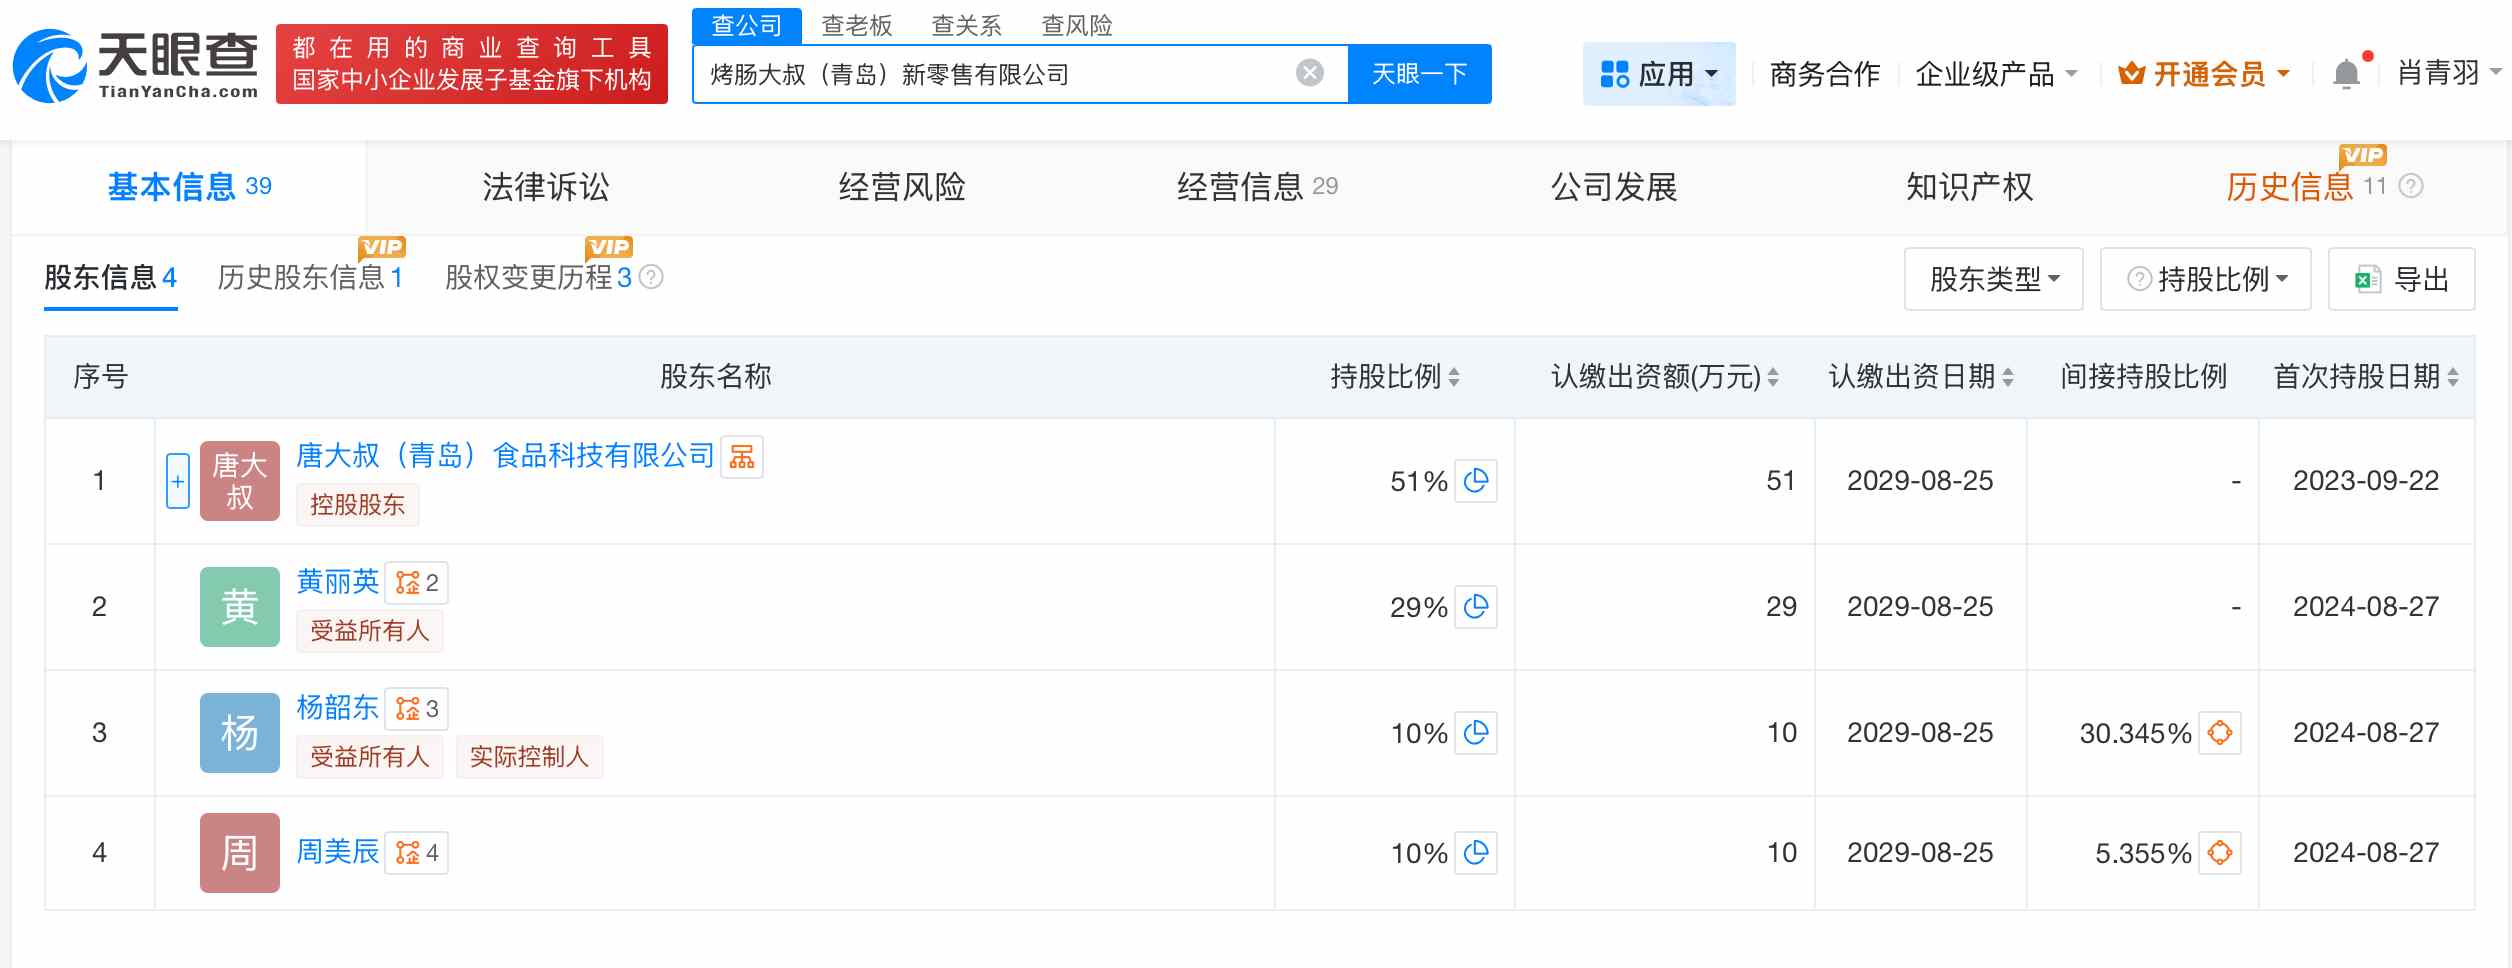View indirect holding diagram icon beside 30.345%
The width and height of the screenshot is (2512, 968).
2218,732
